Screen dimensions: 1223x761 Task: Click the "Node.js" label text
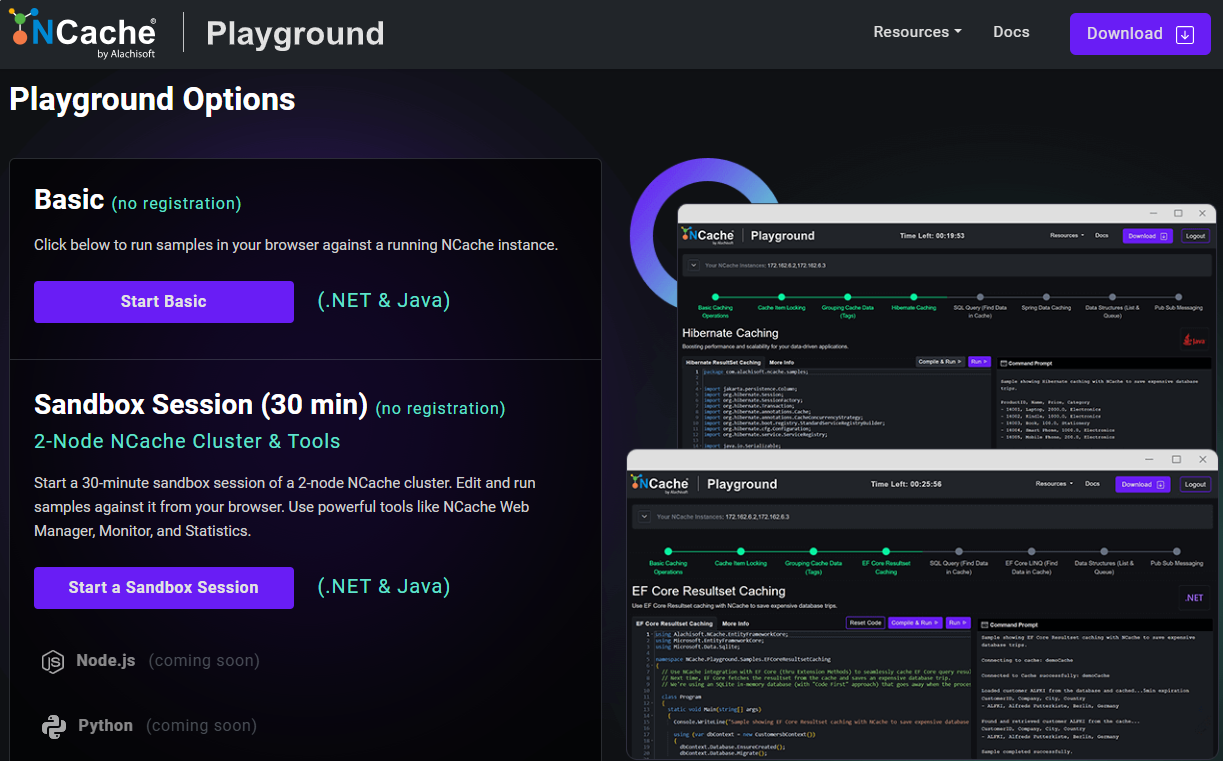[x=106, y=661]
